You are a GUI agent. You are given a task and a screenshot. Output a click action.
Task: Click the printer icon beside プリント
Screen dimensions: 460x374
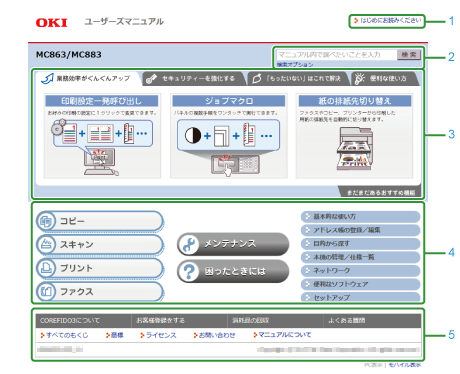[x=46, y=268]
